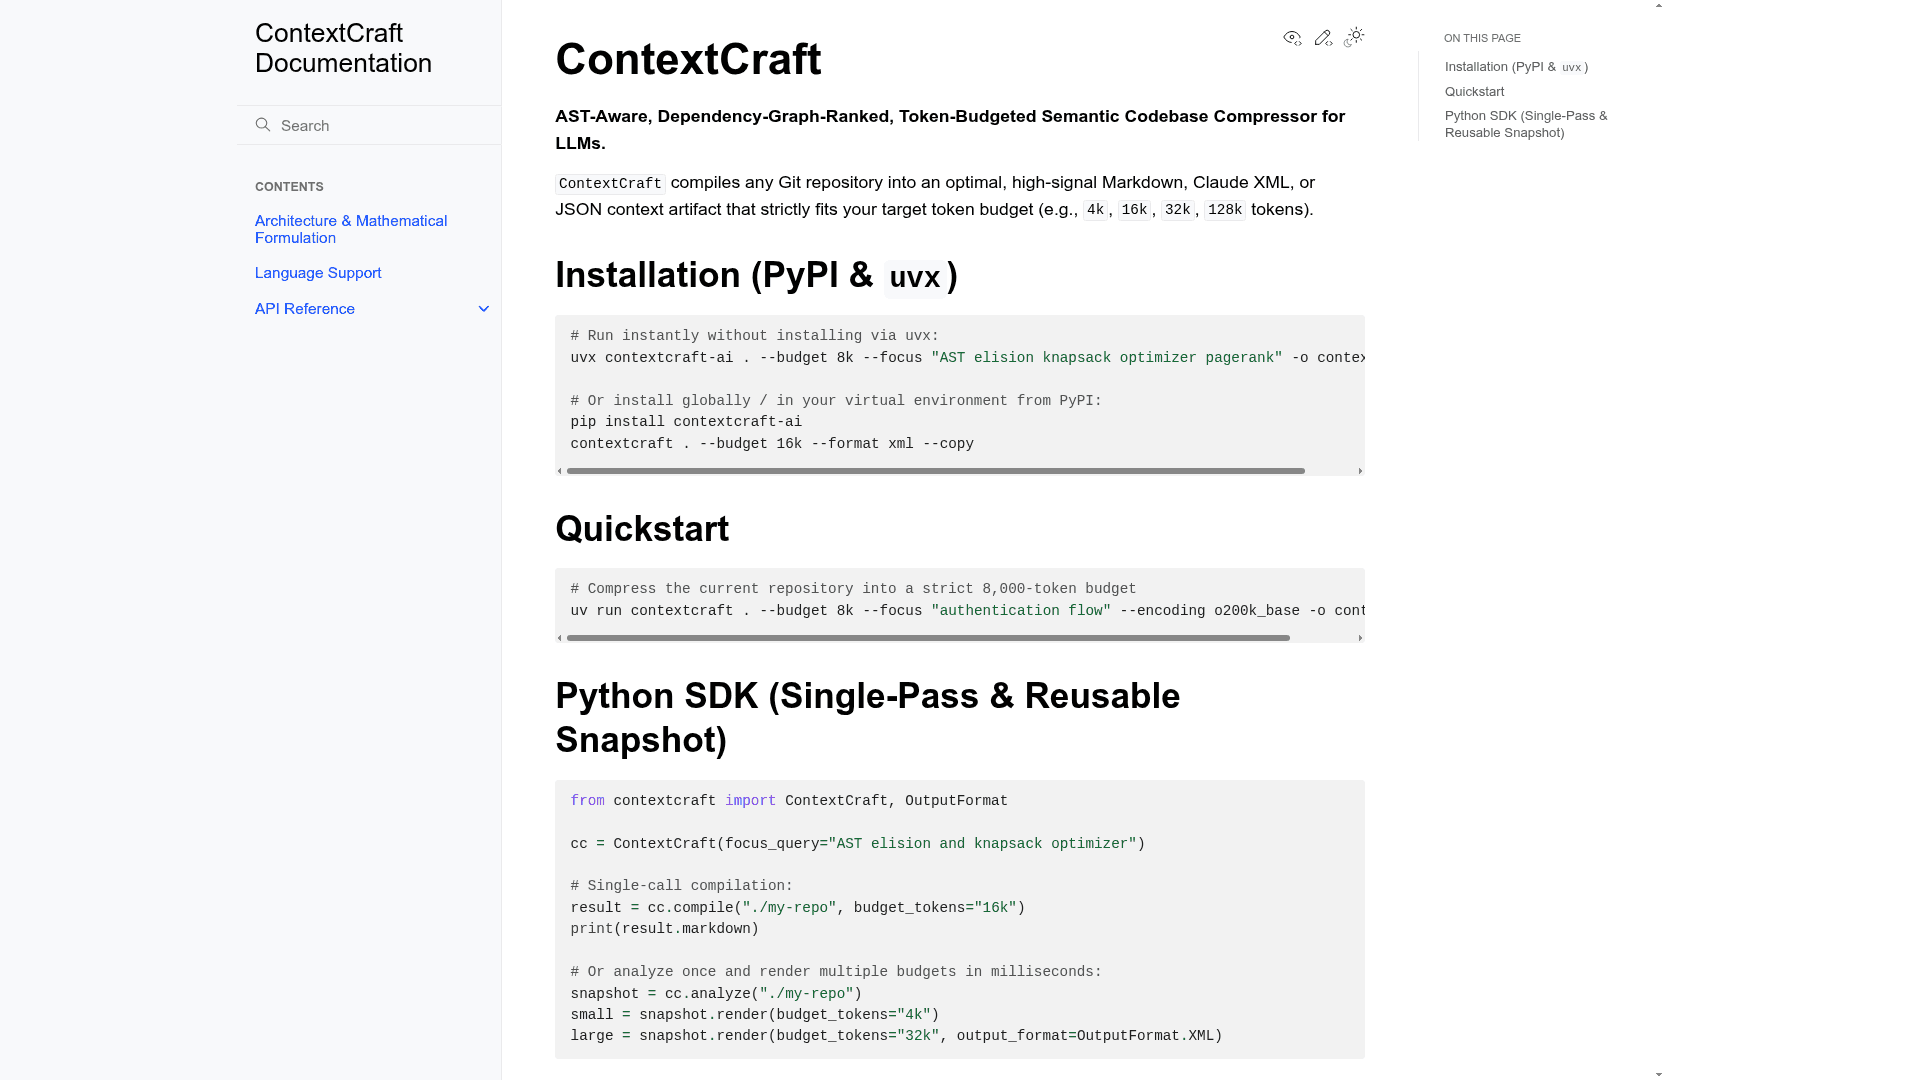Jump to Installation (PyPI & uvx) in page outline
The image size is (1920, 1080).
(1516, 67)
